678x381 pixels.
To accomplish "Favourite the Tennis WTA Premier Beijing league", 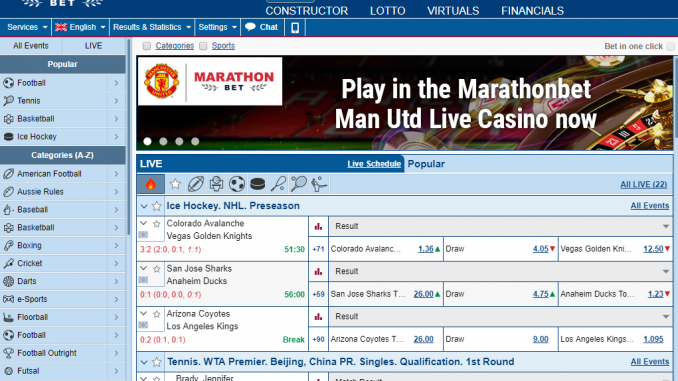I will point(157,362).
